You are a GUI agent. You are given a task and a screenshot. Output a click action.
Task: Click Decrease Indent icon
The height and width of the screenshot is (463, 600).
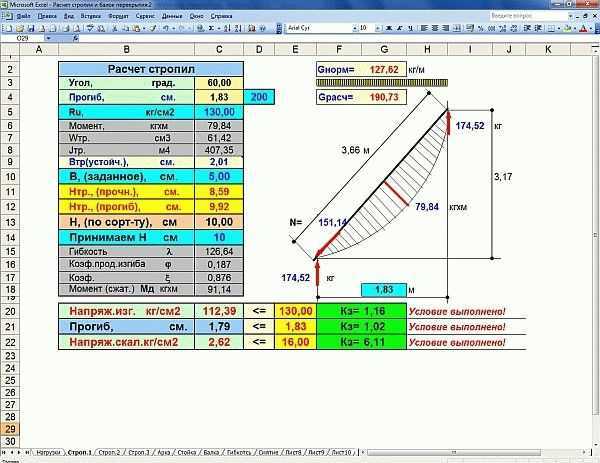coord(527,28)
